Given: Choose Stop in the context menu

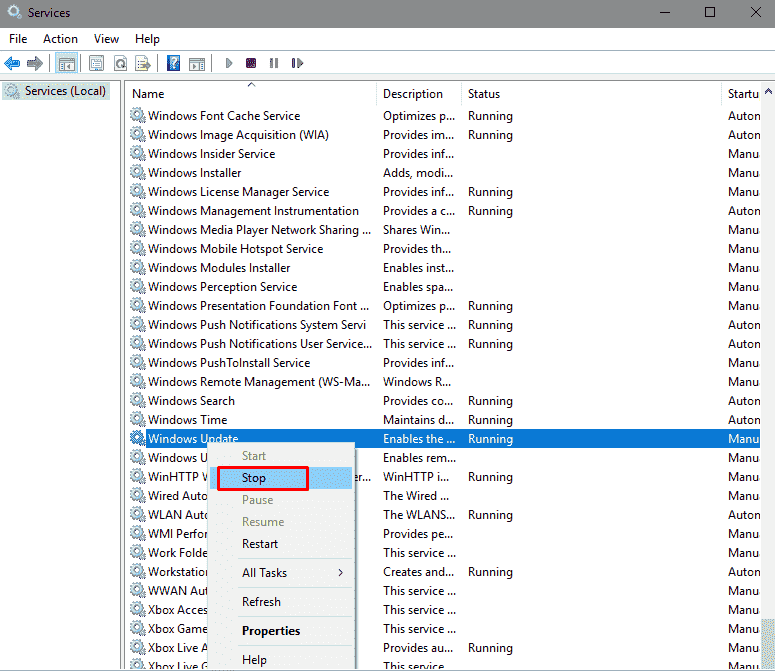Looking at the screenshot, I should click(x=281, y=478).
